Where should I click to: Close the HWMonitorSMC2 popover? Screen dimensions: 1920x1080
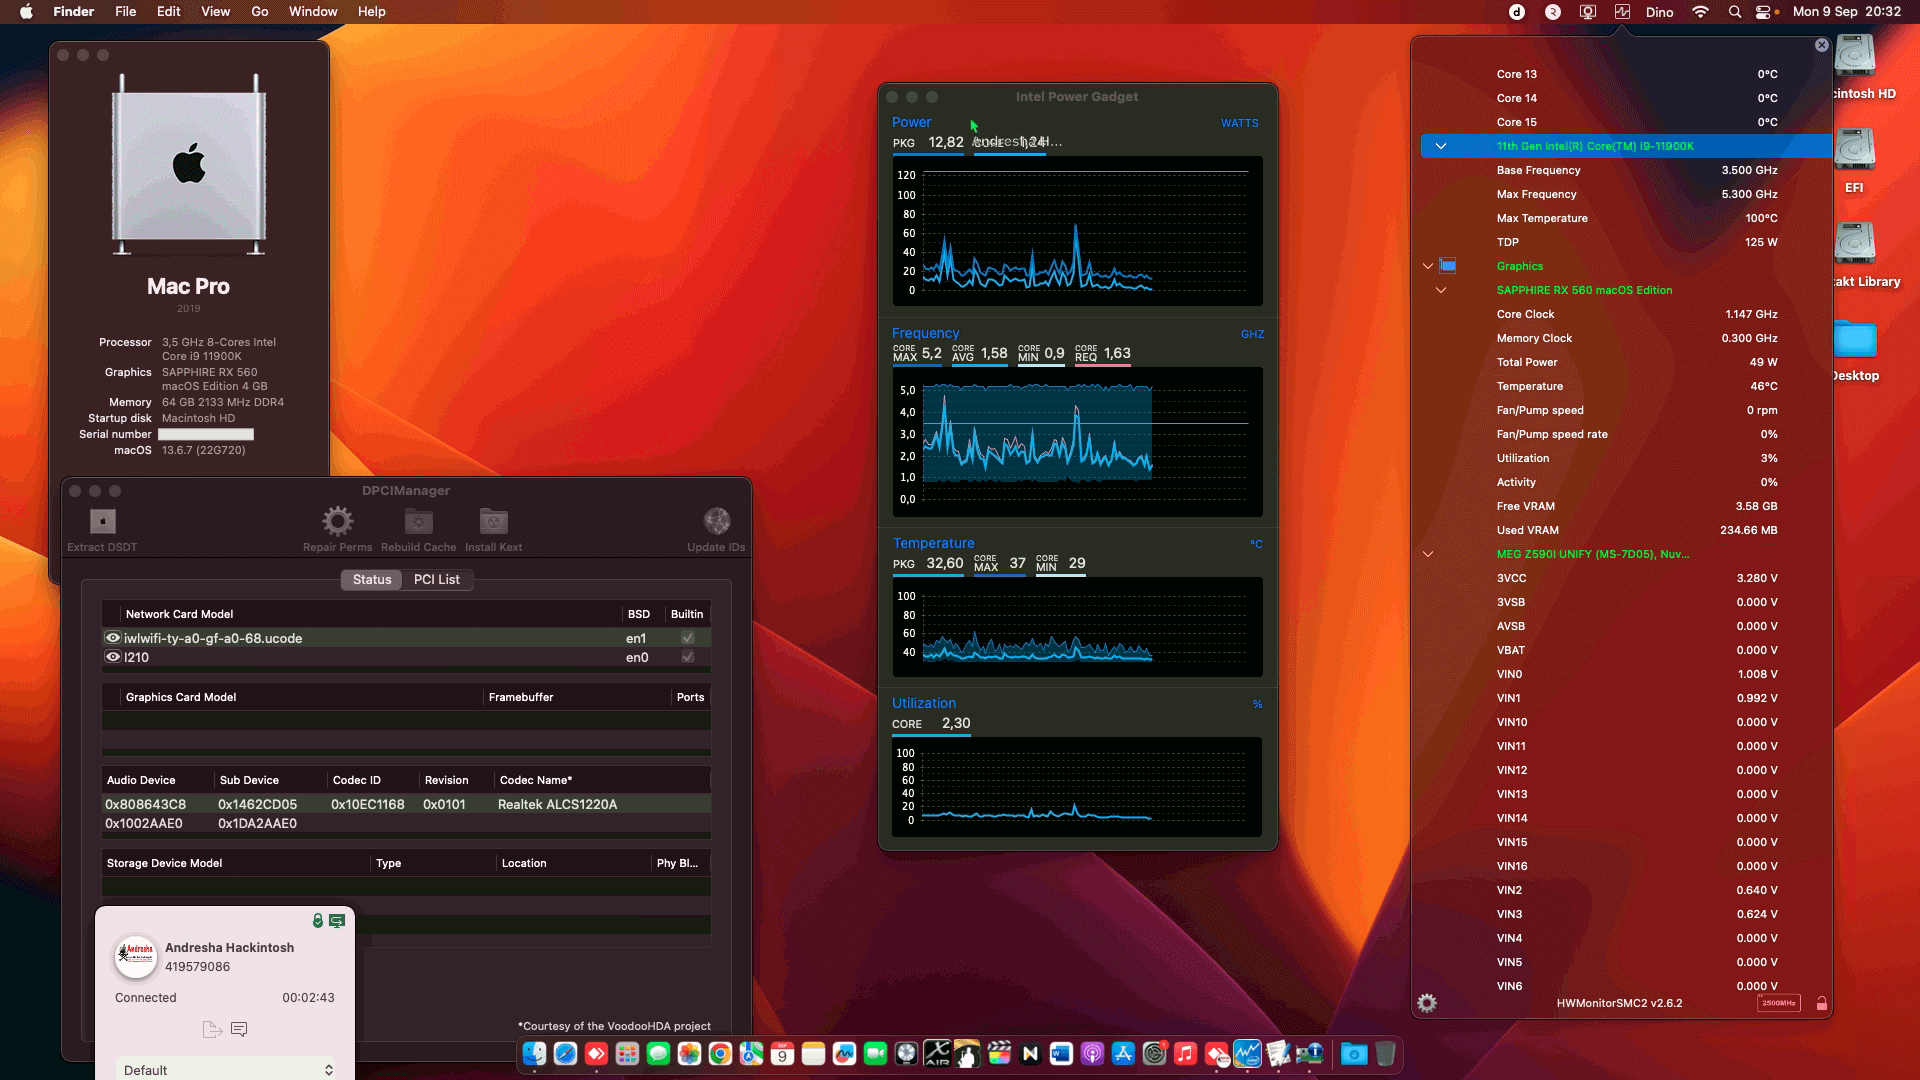(1821, 45)
